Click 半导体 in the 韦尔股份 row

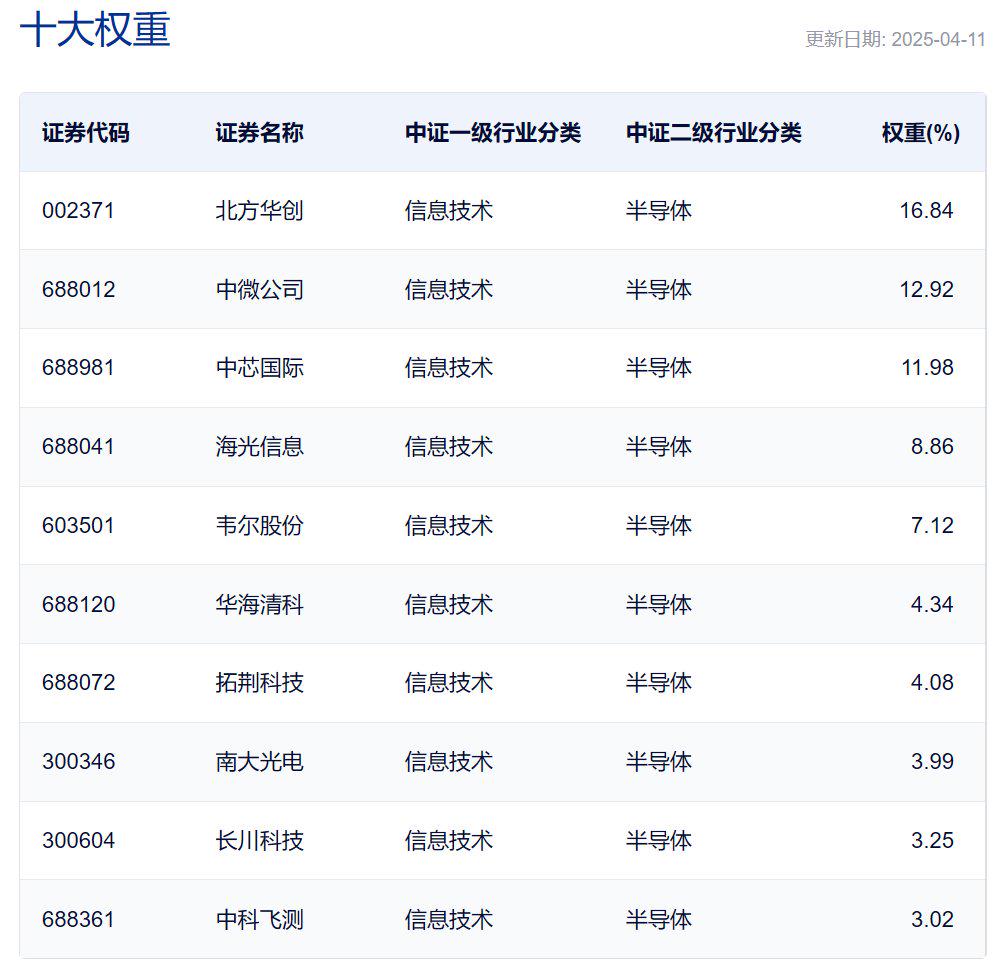tap(659, 526)
